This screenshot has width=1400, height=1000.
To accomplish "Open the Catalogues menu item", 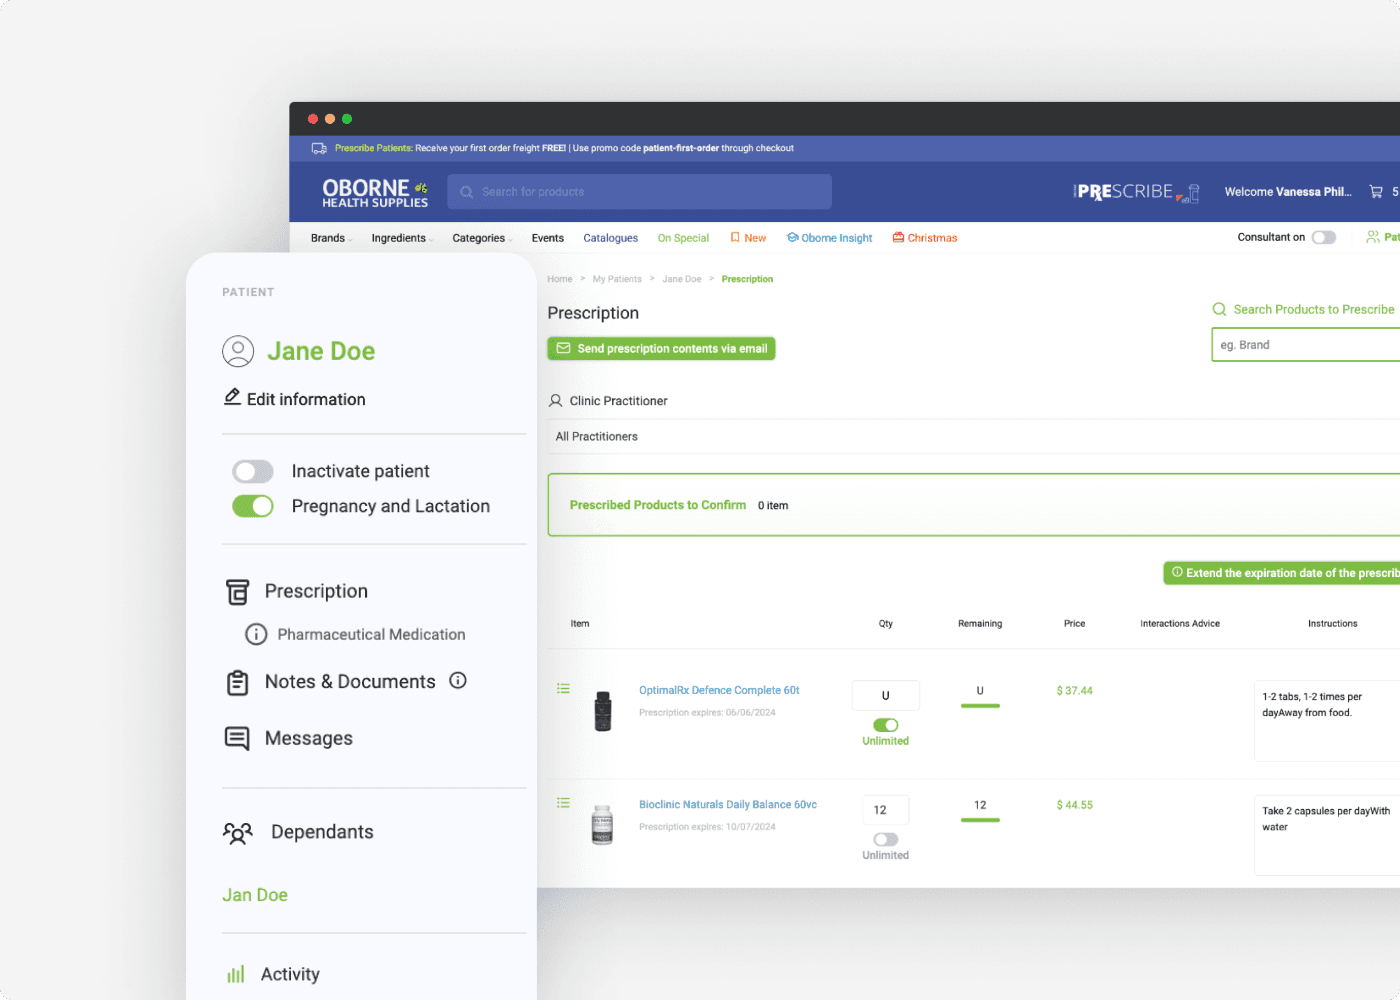I will (x=610, y=238).
